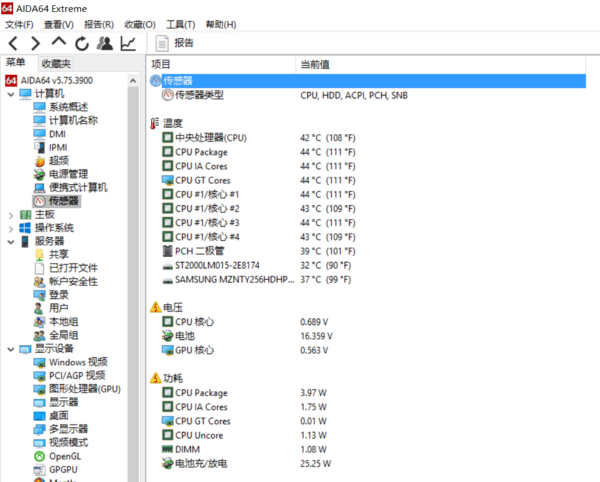The image size is (600, 482).
Task: Expand the 操作系统 tree node
Action: click(11, 229)
